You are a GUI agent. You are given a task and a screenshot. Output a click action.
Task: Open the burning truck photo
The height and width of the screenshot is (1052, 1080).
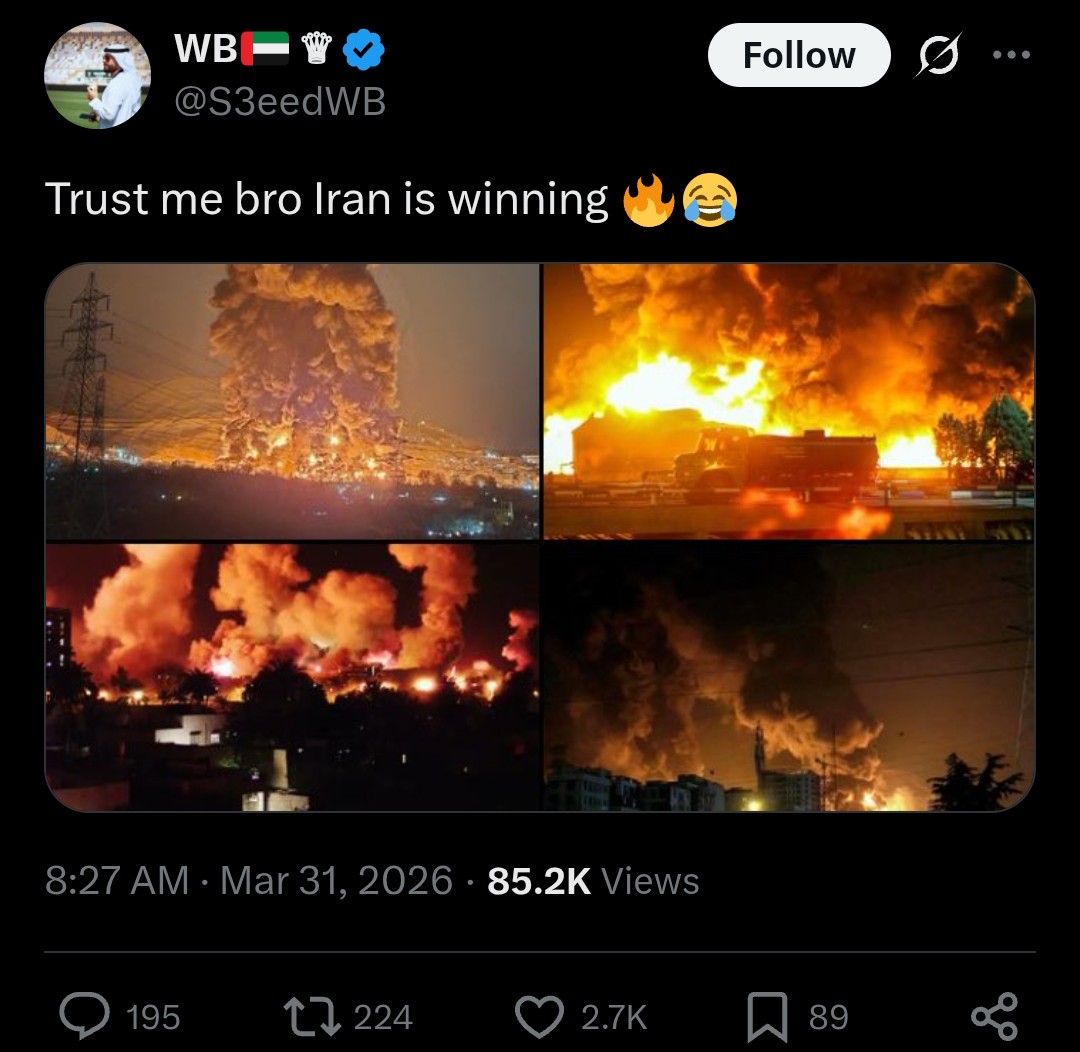789,401
